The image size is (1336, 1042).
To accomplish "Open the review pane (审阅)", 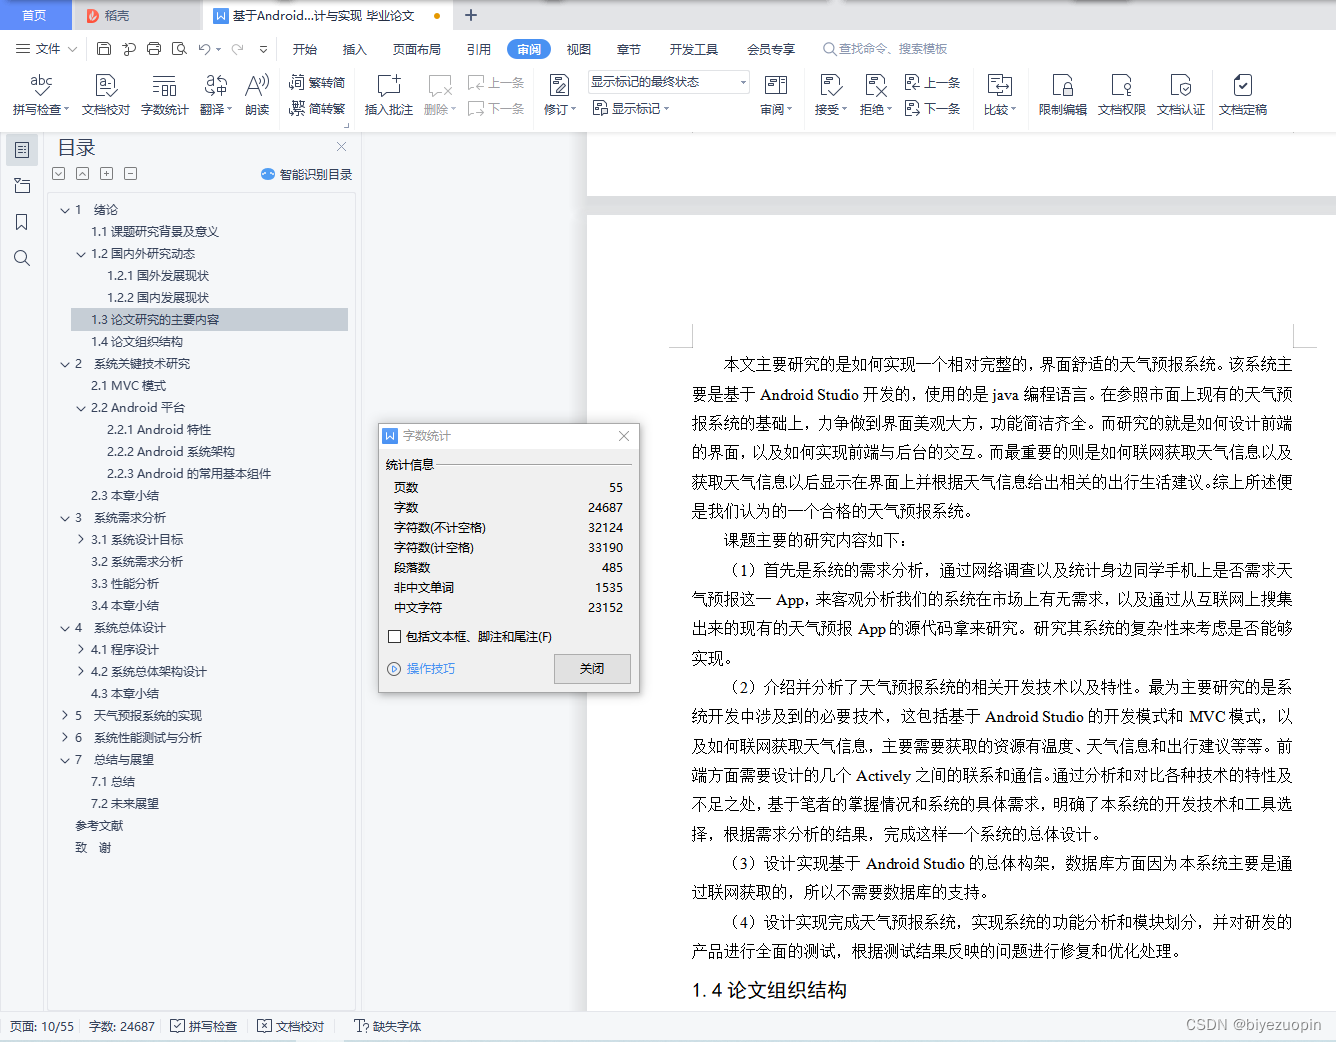I will tap(776, 95).
